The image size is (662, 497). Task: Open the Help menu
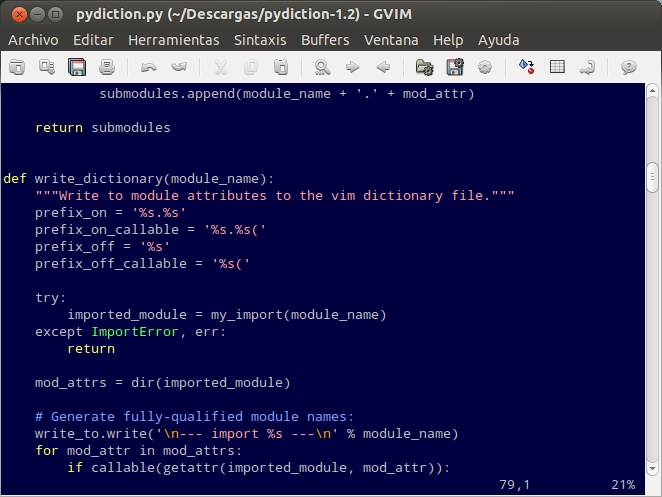pyautogui.click(x=448, y=40)
